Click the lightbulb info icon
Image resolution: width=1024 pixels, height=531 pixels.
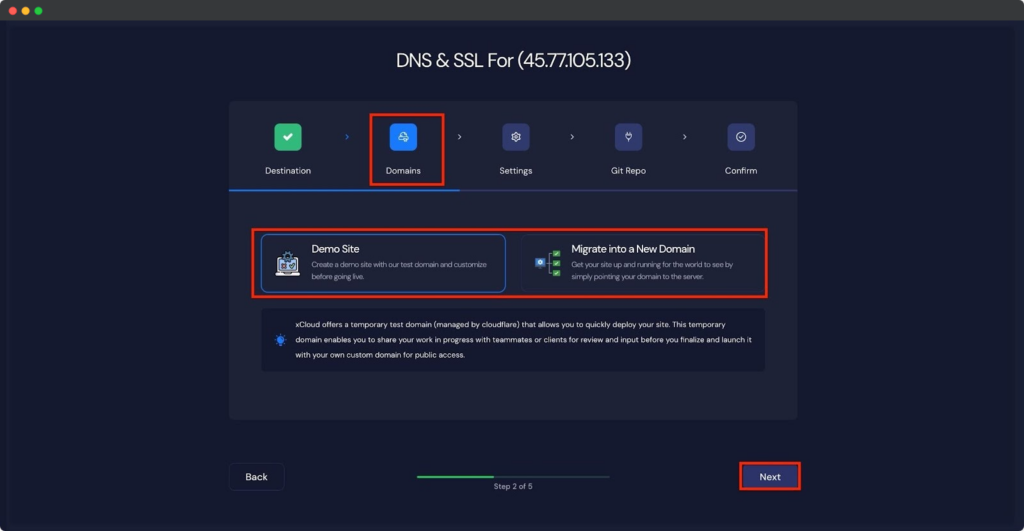click(279, 340)
